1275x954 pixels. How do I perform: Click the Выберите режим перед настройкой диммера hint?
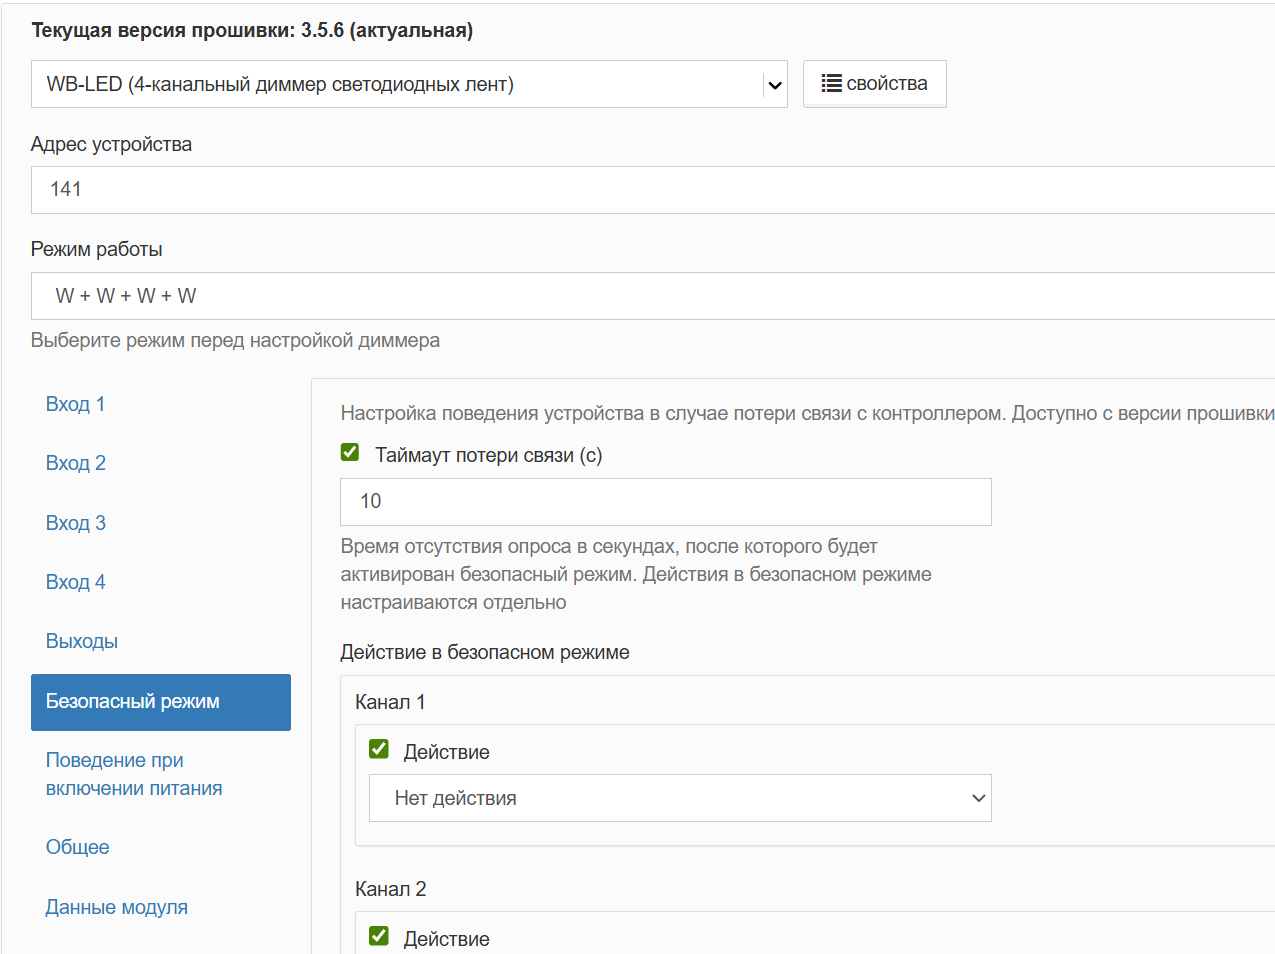pyautogui.click(x=235, y=340)
